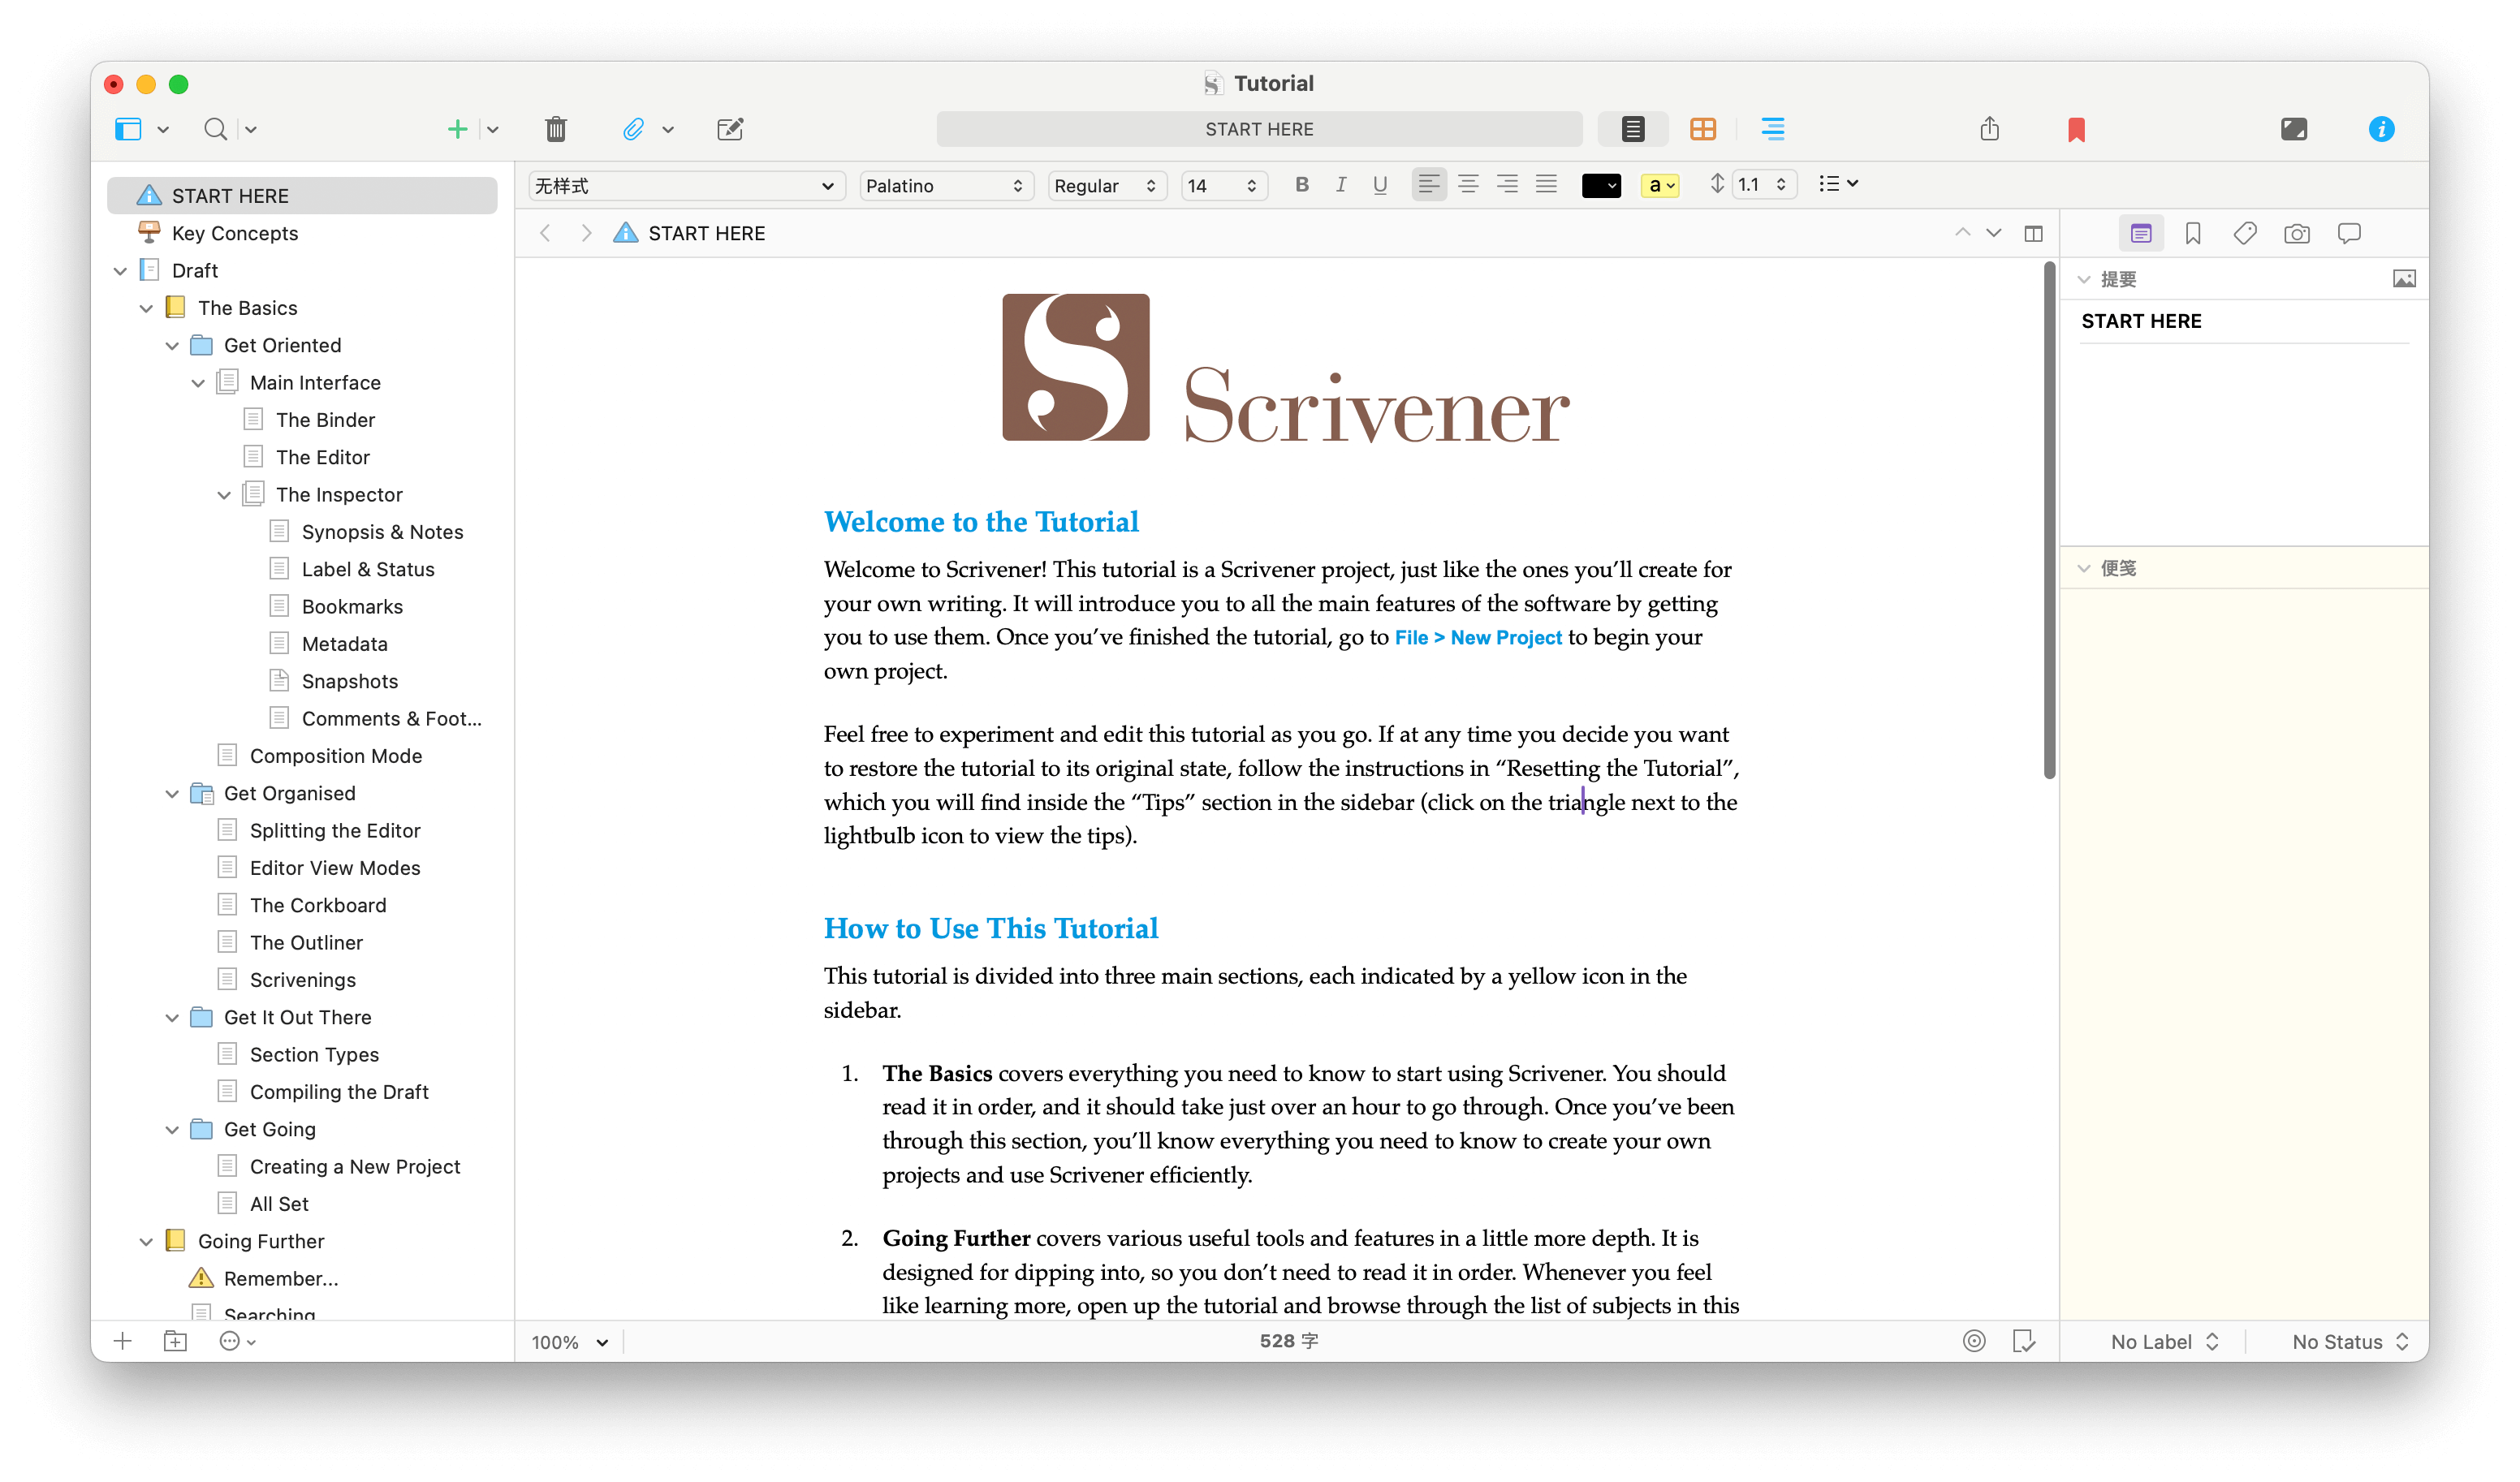Click the File > New Project link
2520x1482 pixels.
pos(1479,639)
